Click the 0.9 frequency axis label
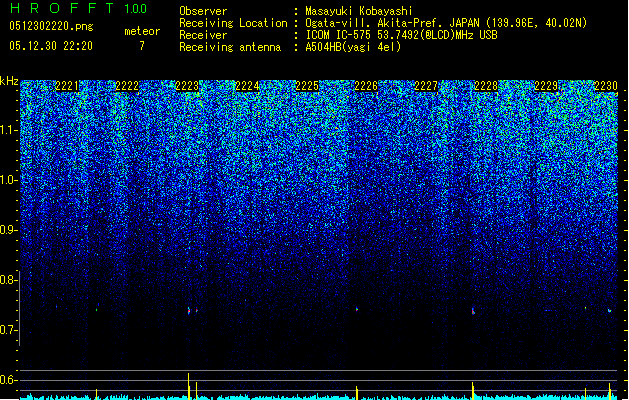 coord(8,230)
